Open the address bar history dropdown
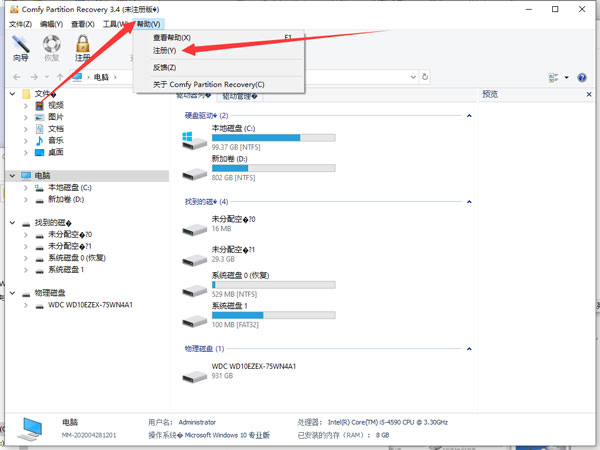This screenshot has width=600, height=450. point(413,77)
